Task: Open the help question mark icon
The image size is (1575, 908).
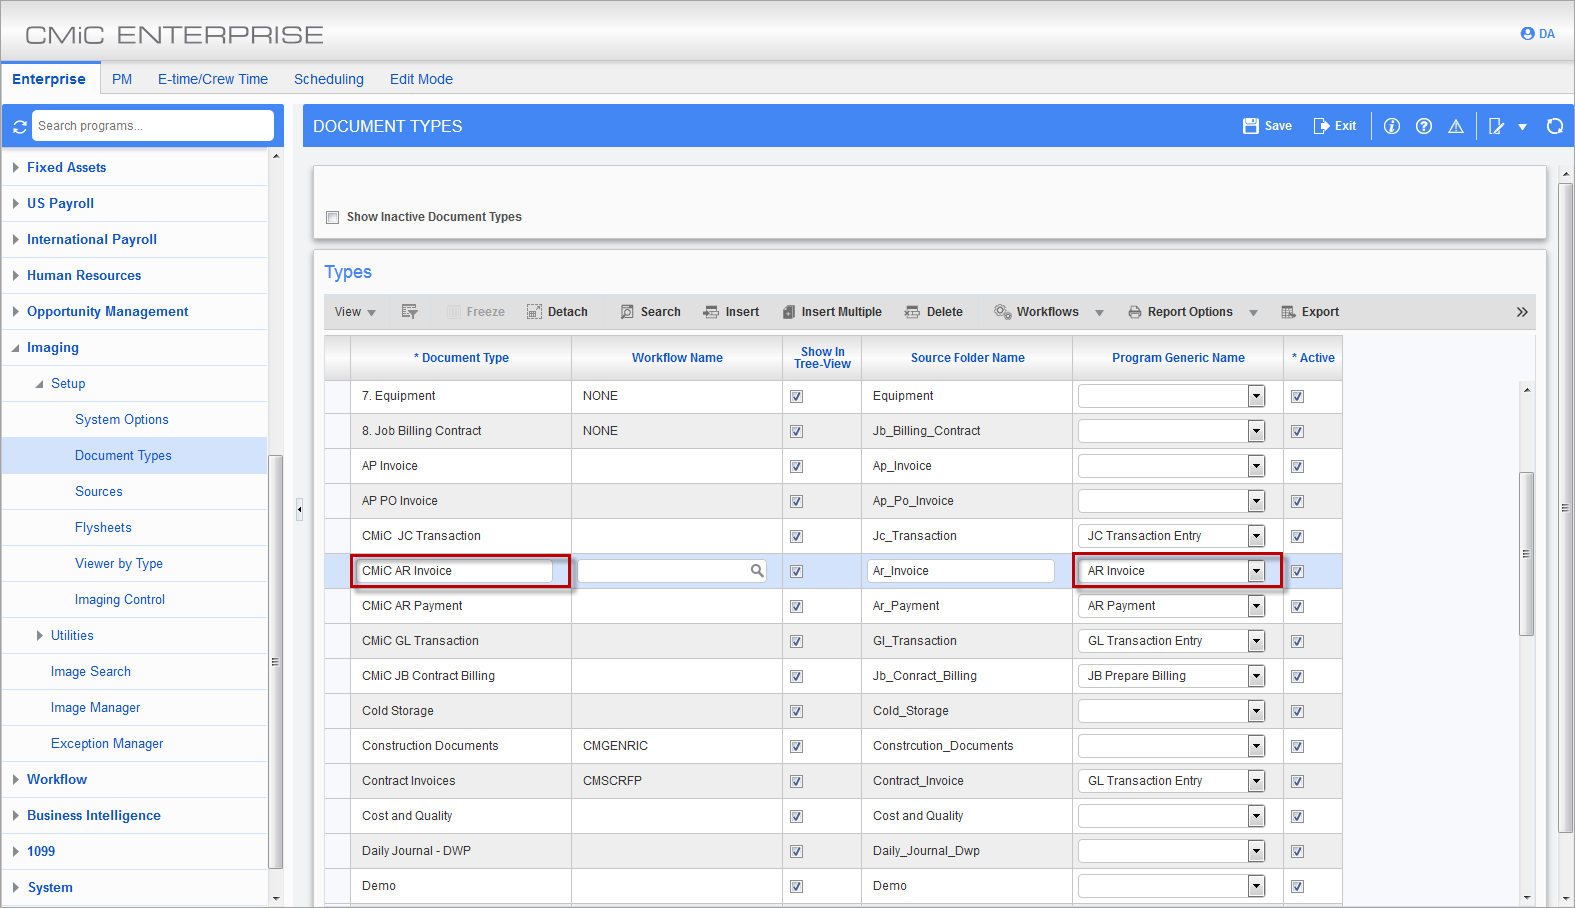Action: click(1424, 126)
